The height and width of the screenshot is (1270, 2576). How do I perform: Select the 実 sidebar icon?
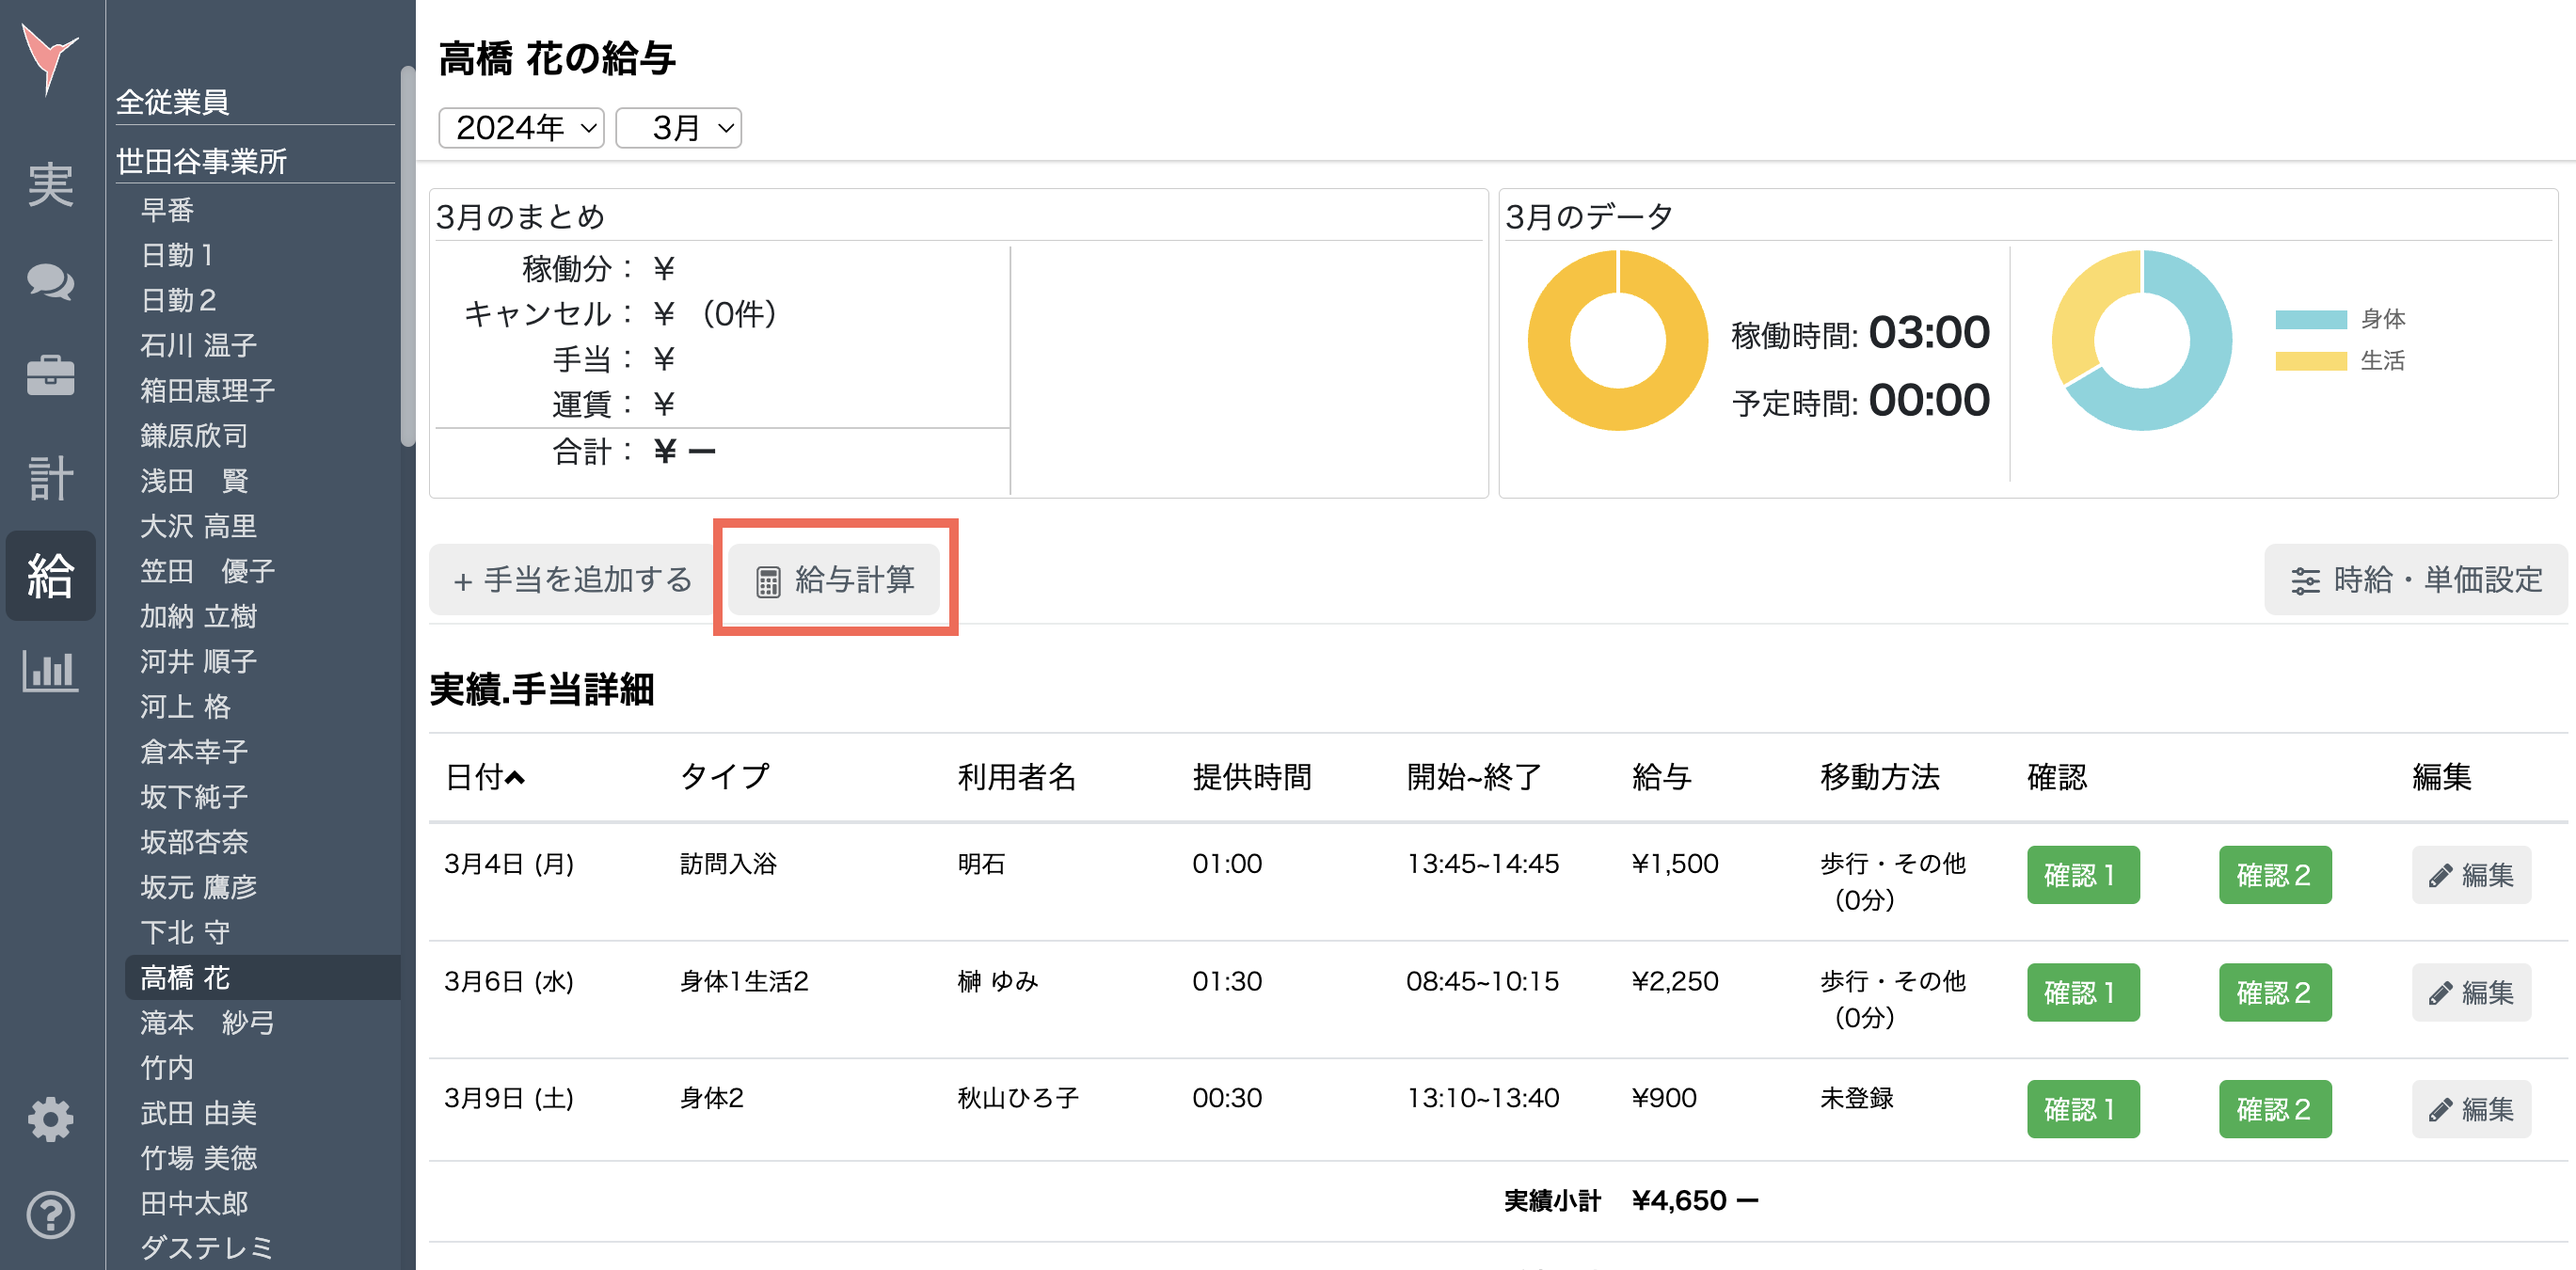click(49, 185)
